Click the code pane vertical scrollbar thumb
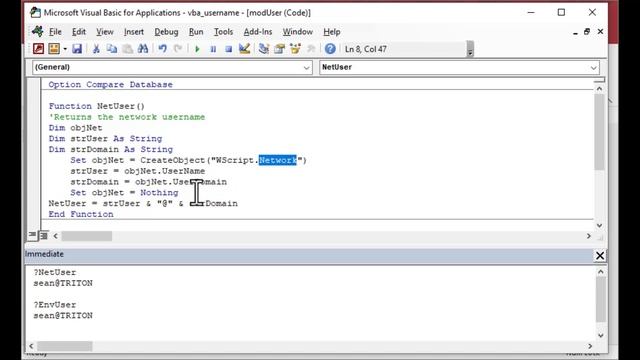The image size is (640, 360). 599,131
